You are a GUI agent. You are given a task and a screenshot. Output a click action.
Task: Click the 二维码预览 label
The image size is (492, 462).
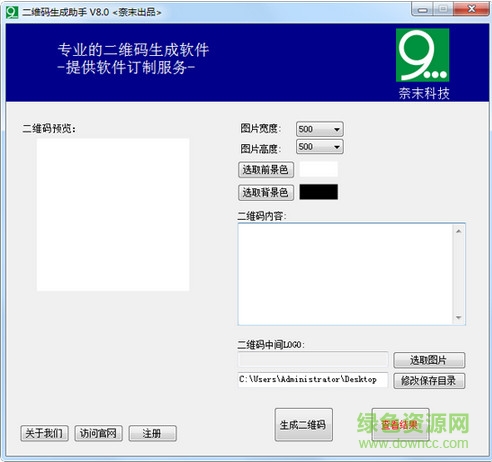(49, 129)
